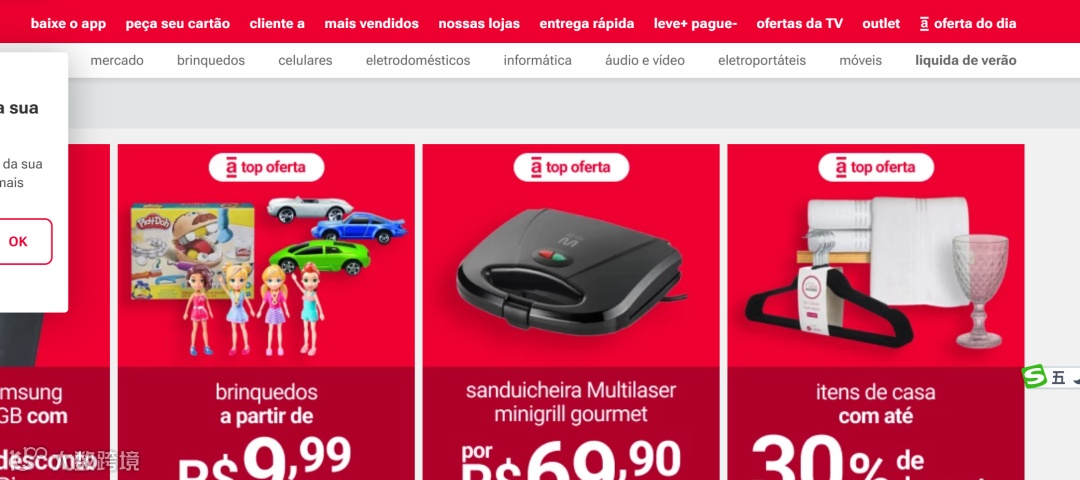This screenshot has width=1080, height=480.
Task: Open nossas lojas from the top bar
Action: (479, 23)
